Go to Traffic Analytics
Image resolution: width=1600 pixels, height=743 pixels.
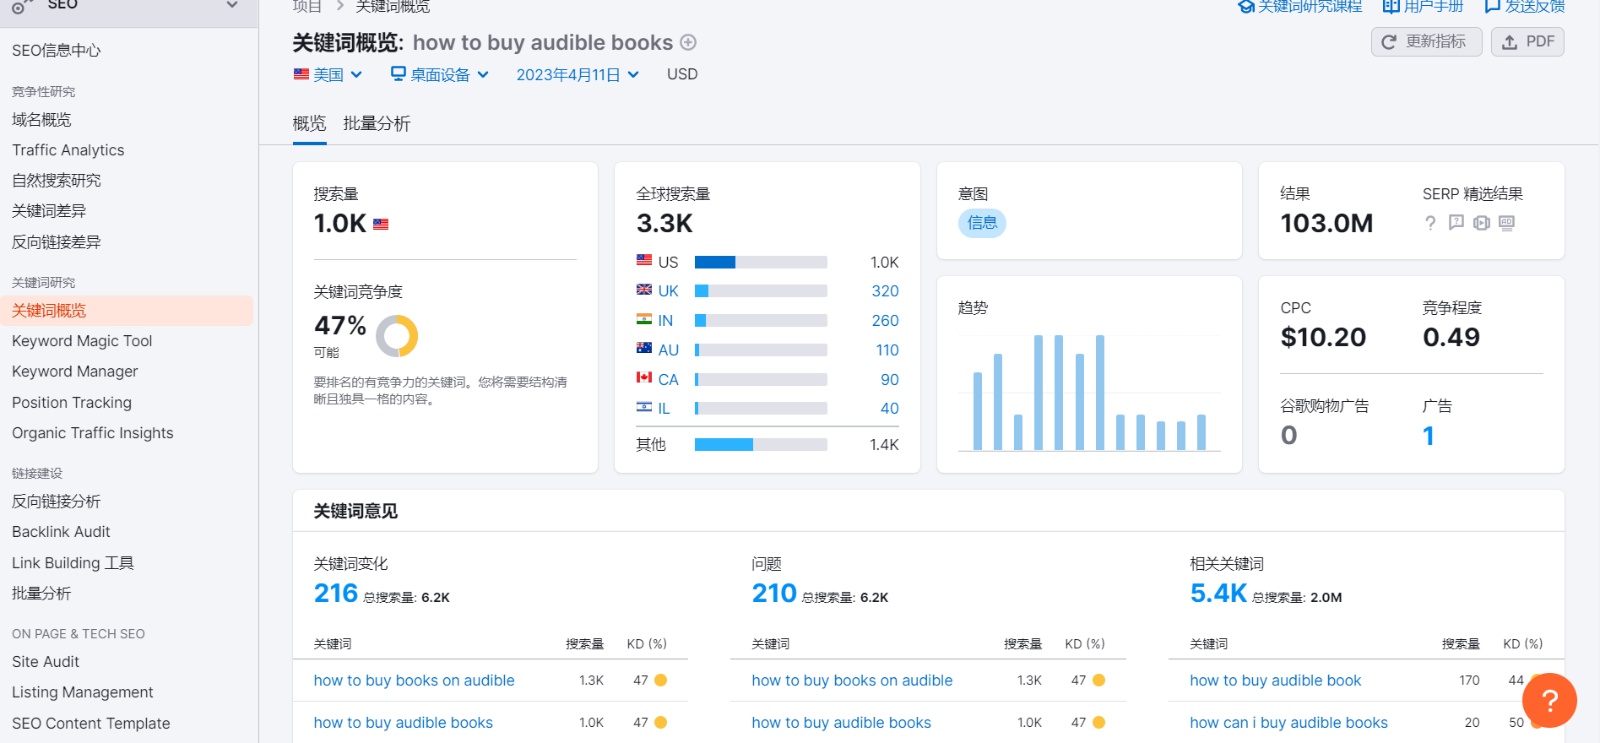68,150
